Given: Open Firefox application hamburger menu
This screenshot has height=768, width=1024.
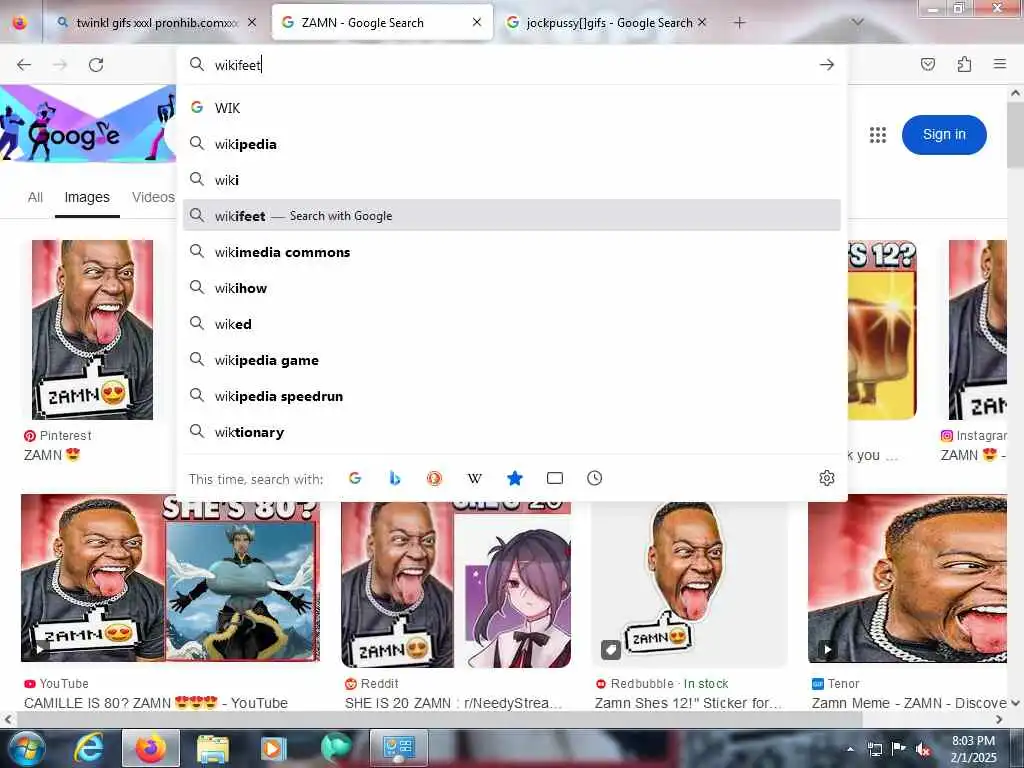Looking at the screenshot, I should (1000, 64).
